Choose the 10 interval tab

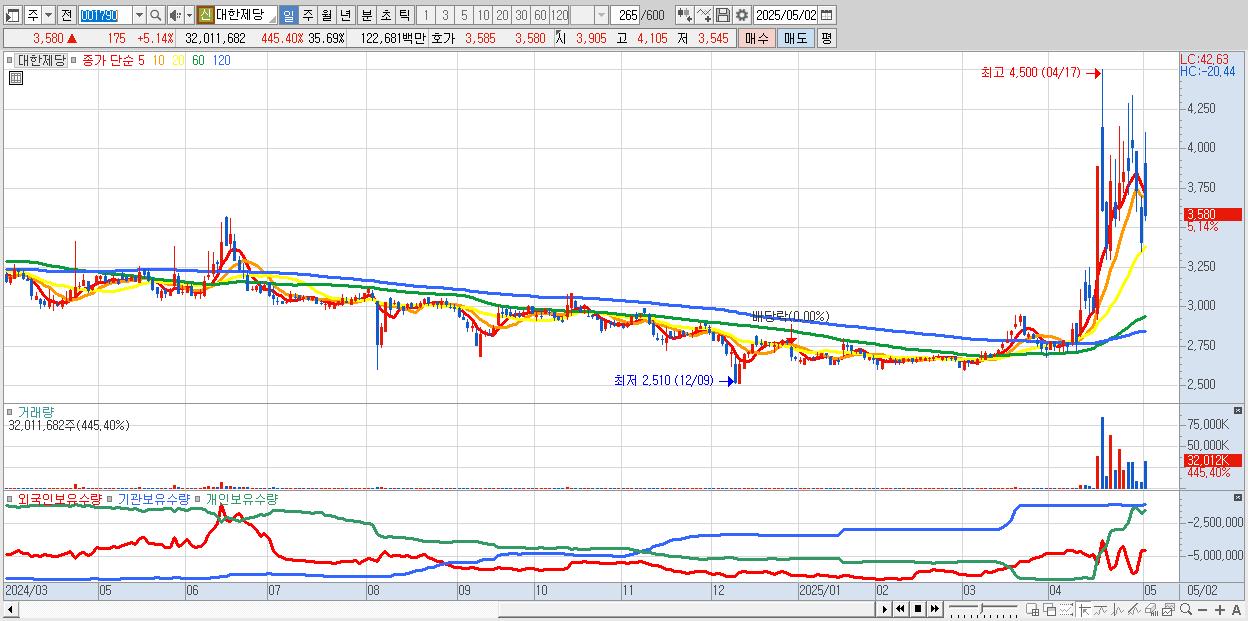(483, 15)
